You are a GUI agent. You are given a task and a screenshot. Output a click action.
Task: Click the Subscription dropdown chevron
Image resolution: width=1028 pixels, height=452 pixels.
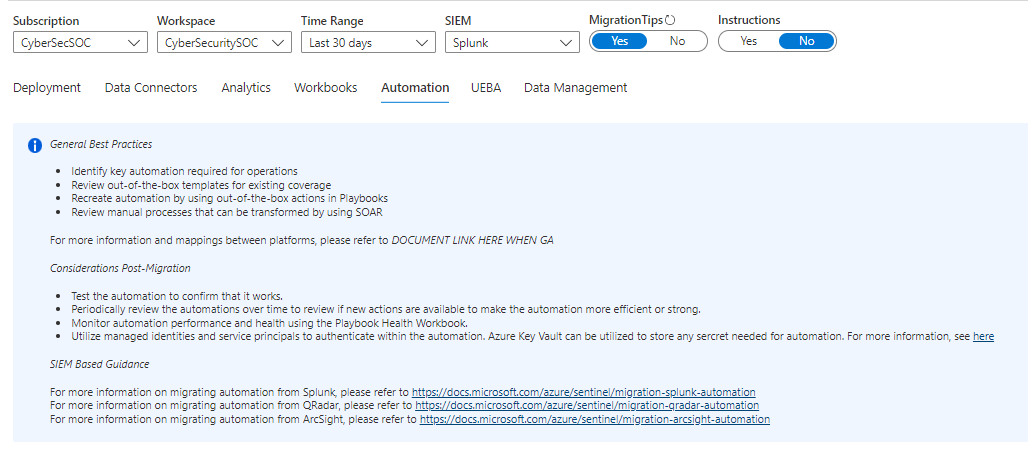click(134, 43)
